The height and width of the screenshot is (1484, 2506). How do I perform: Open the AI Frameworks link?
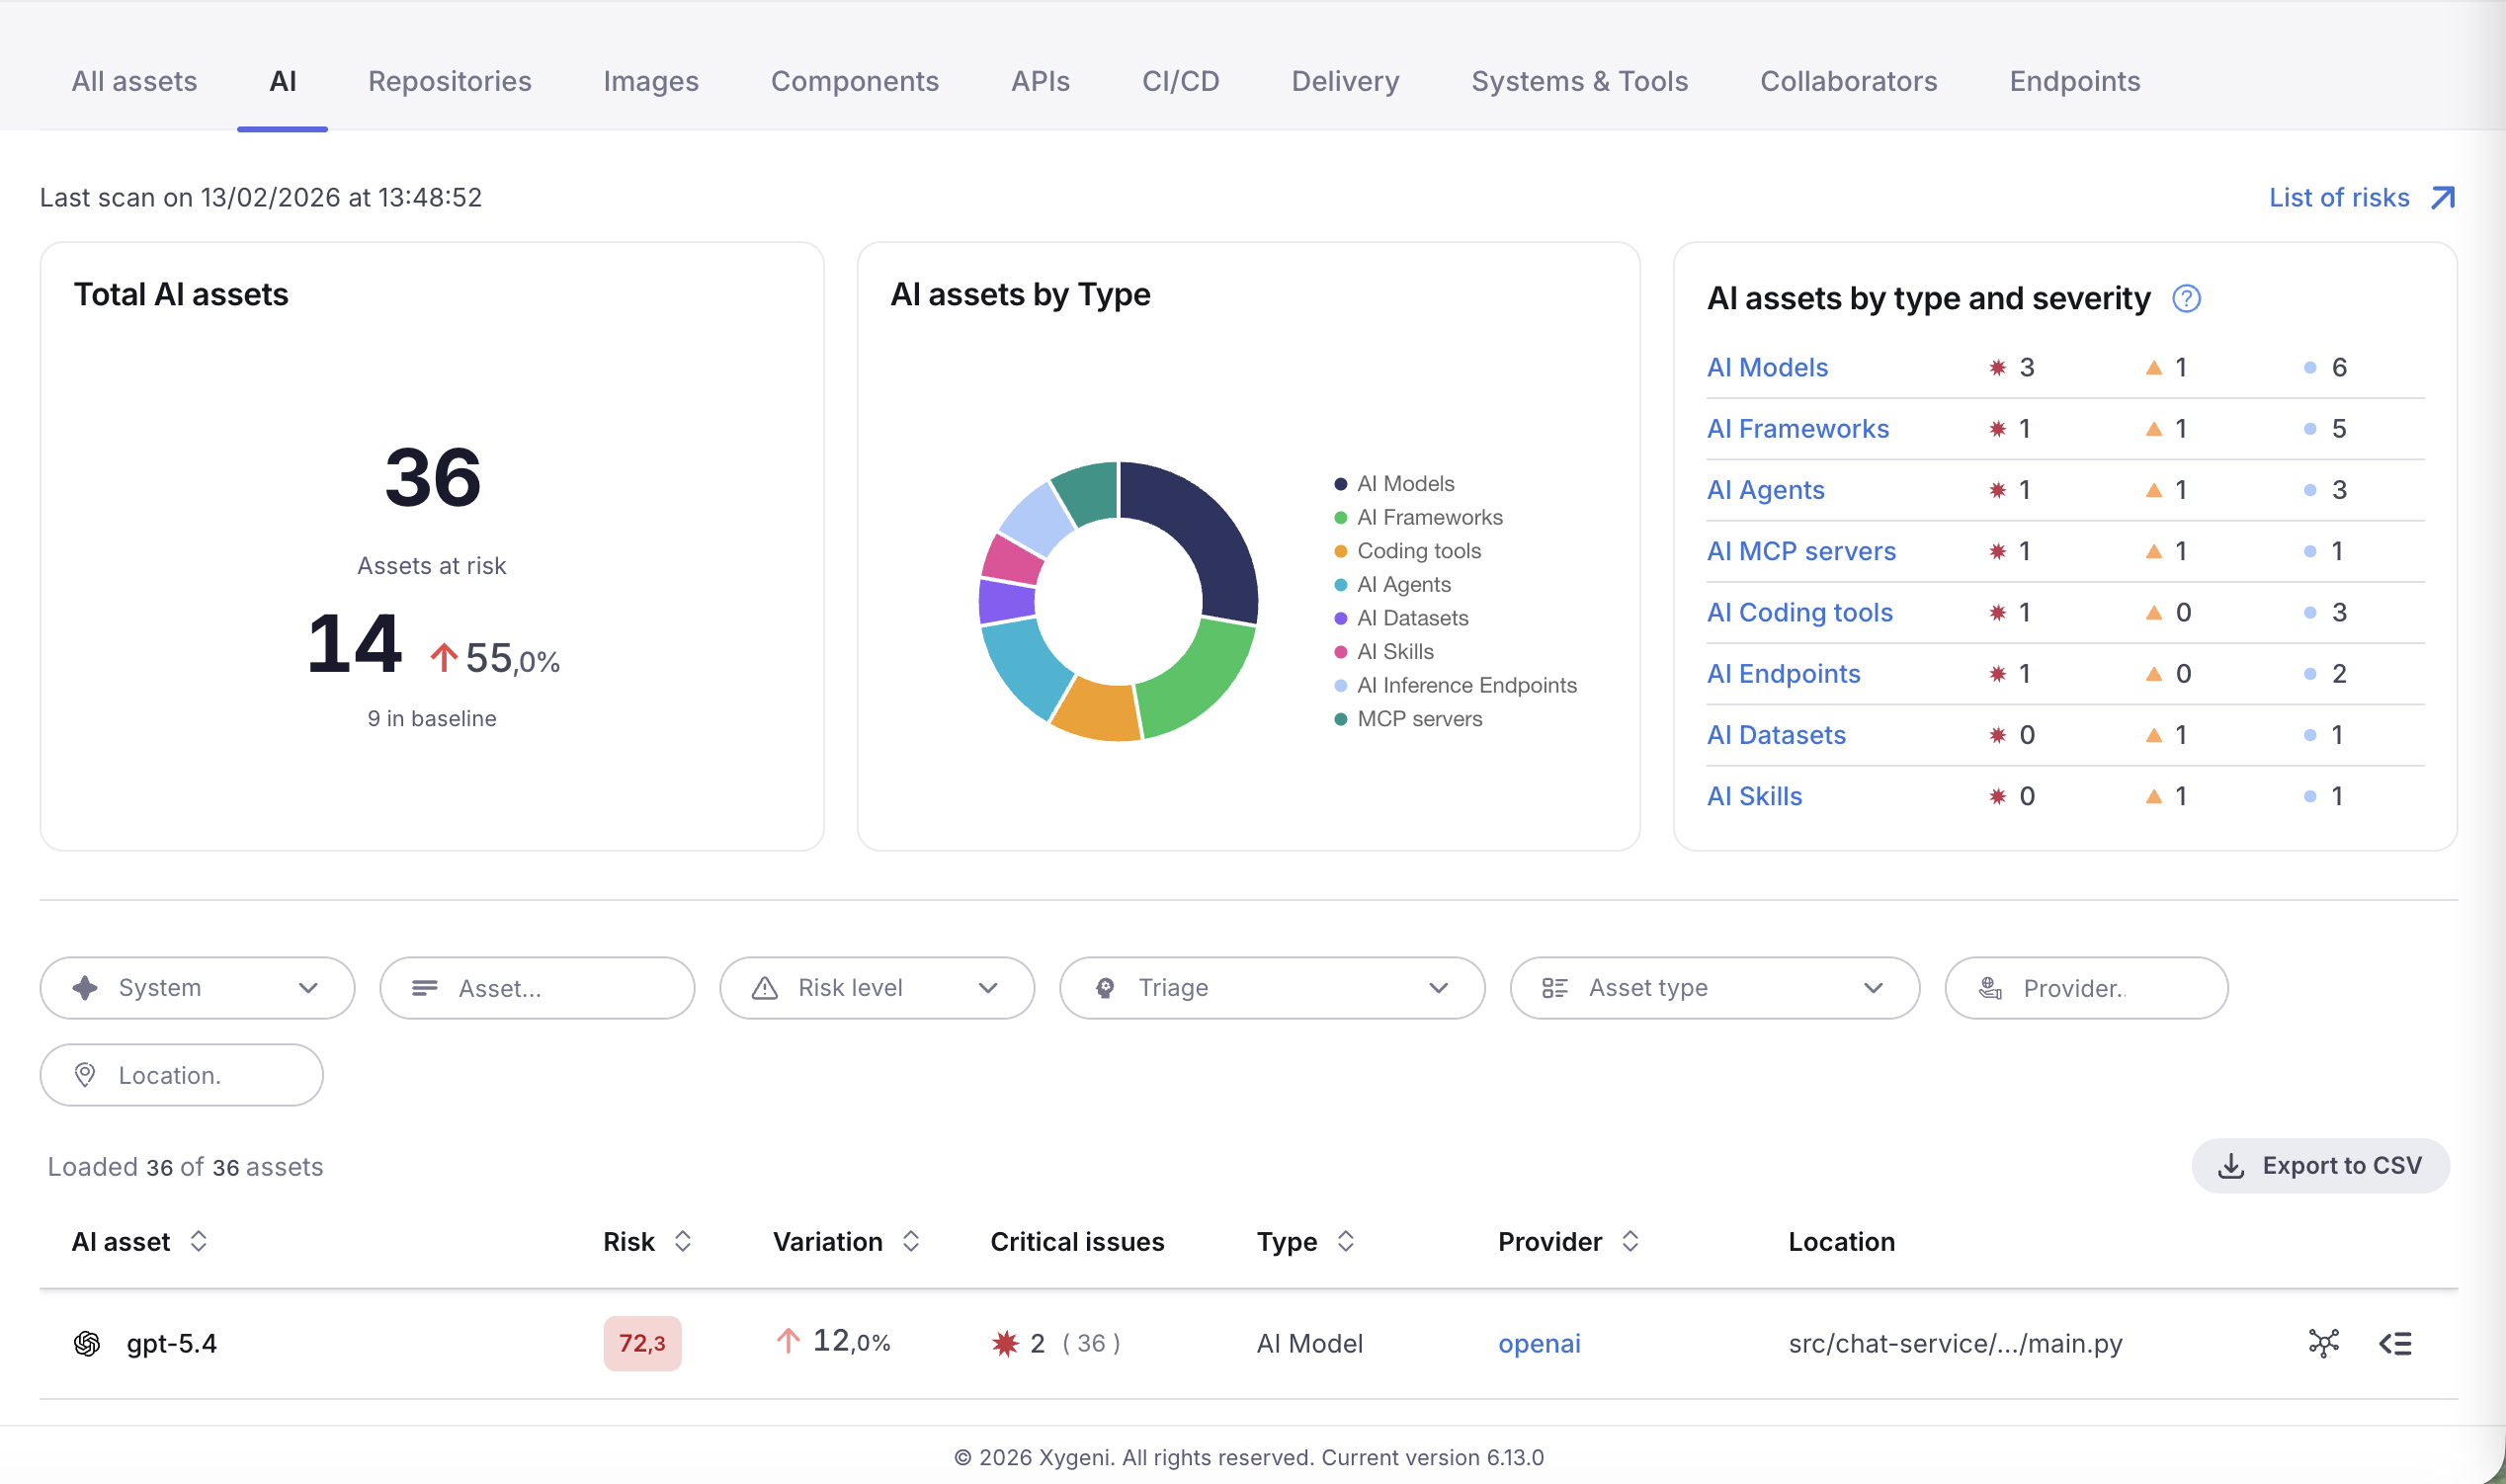1797,429
